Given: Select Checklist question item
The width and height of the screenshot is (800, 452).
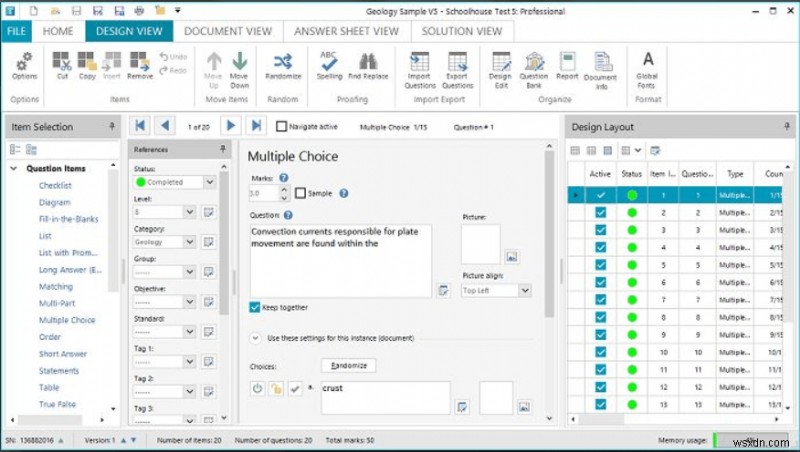Looking at the screenshot, I should coord(55,186).
